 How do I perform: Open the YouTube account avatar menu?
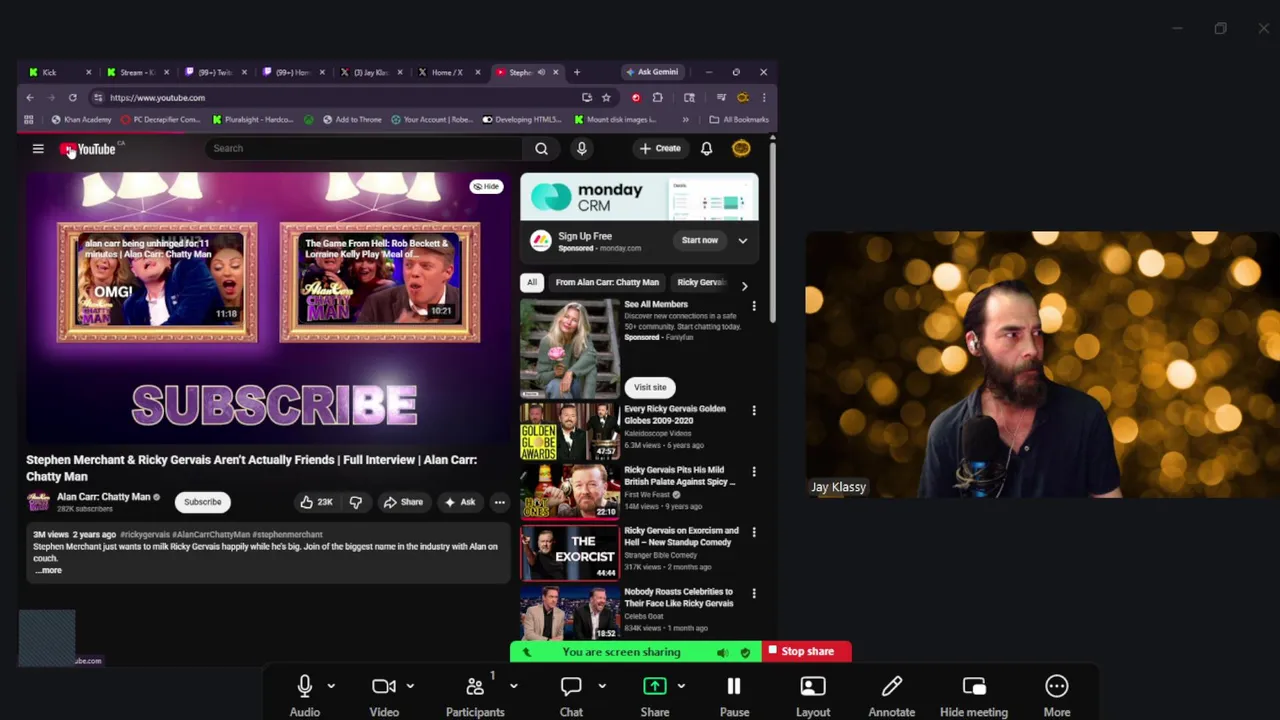click(741, 149)
